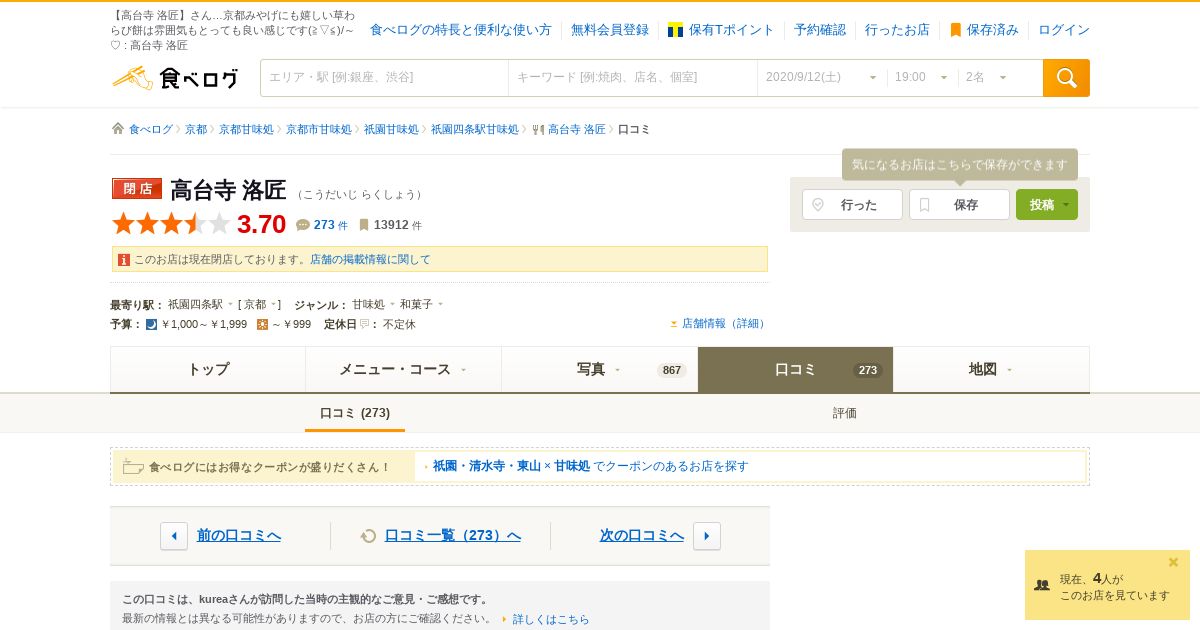The height and width of the screenshot is (630, 1200).
Task: Open the メニュー・コース tab
Action: click(403, 369)
